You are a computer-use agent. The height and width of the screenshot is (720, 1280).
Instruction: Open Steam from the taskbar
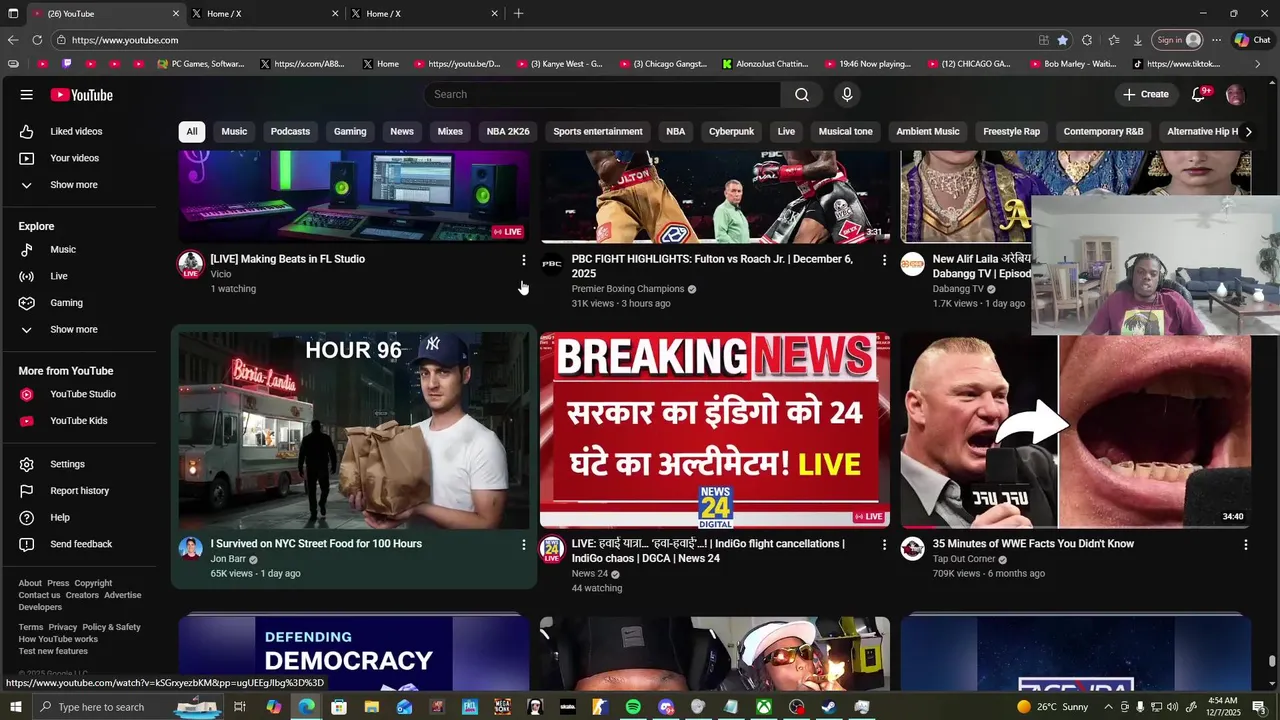pos(829,707)
